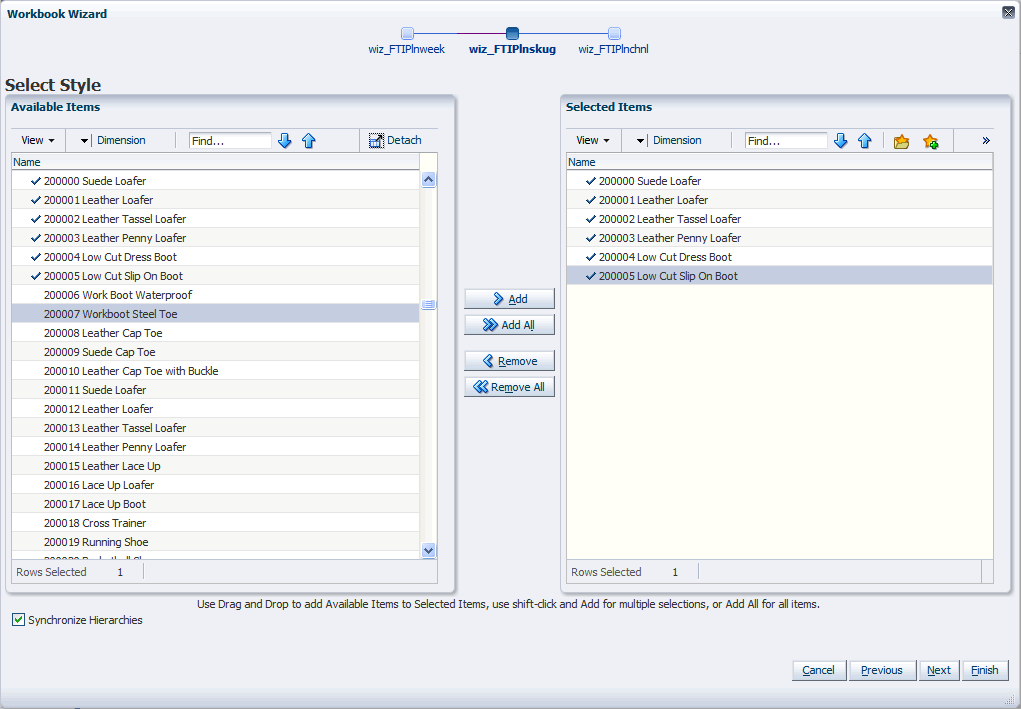Select 200004 Low Cut Dress Boot in Selected Items
This screenshot has height=709, width=1021.
(779, 257)
